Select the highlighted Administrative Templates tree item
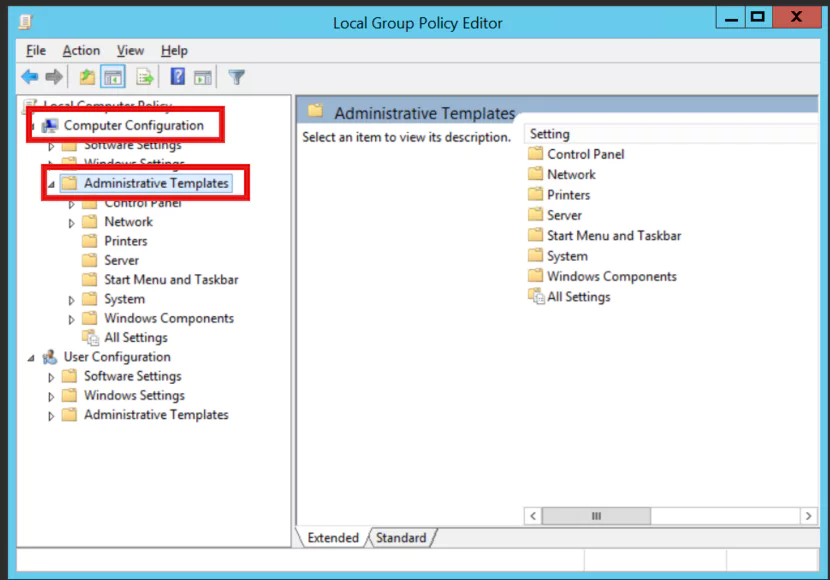830x580 pixels. point(156,183)
